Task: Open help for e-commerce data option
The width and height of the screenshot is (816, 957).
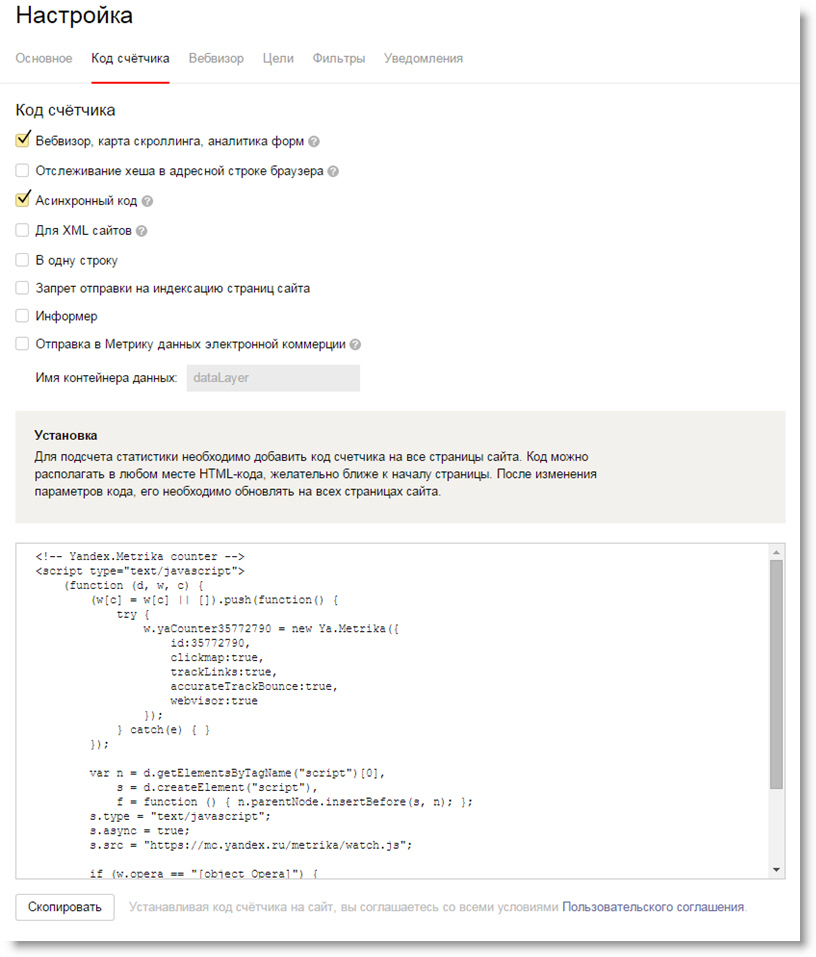Action: coord(355,345)
